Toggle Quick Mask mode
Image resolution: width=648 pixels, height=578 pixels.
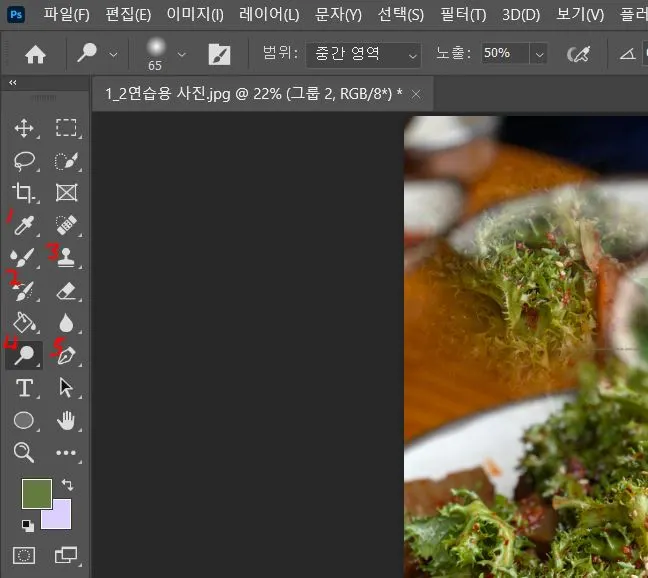(24, 555)
